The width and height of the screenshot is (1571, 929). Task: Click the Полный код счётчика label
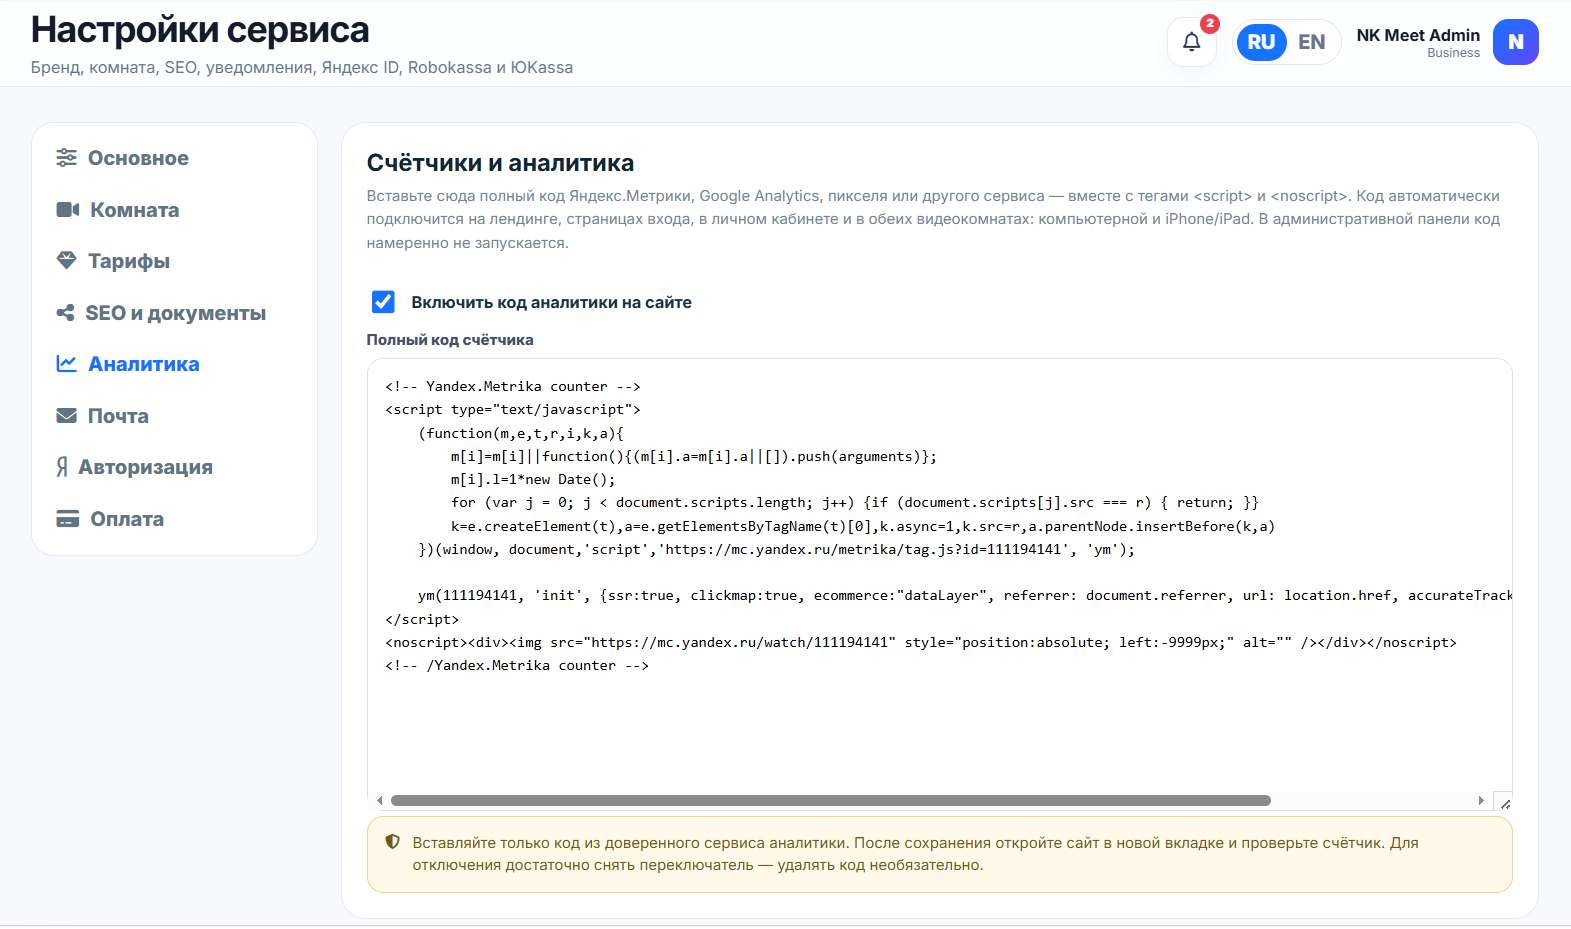pyautogui.click(x=450, y=340)
